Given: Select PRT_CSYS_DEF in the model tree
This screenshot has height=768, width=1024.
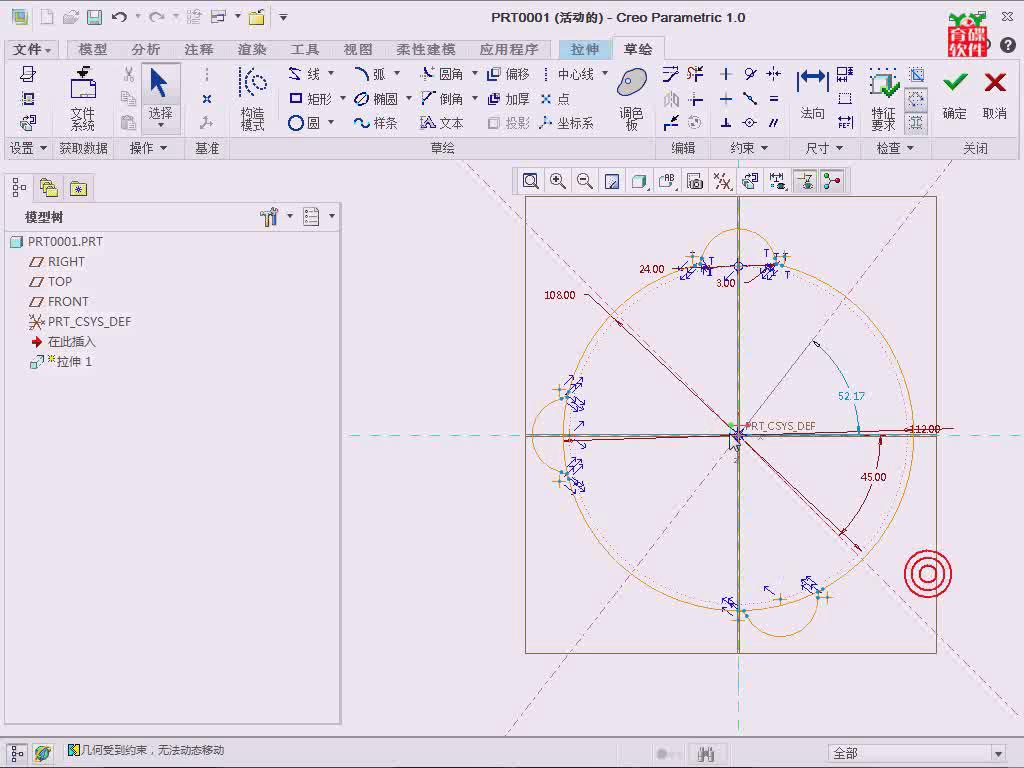Looking at the screenshot, I should point(80,321).
